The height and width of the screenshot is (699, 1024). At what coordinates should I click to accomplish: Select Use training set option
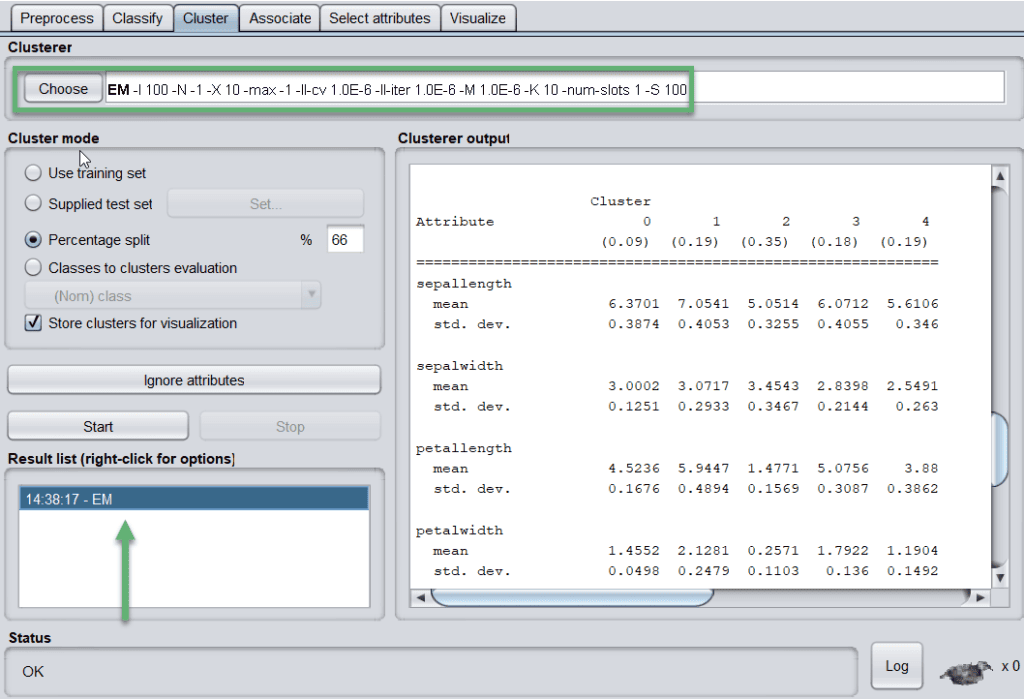point(33,173)
